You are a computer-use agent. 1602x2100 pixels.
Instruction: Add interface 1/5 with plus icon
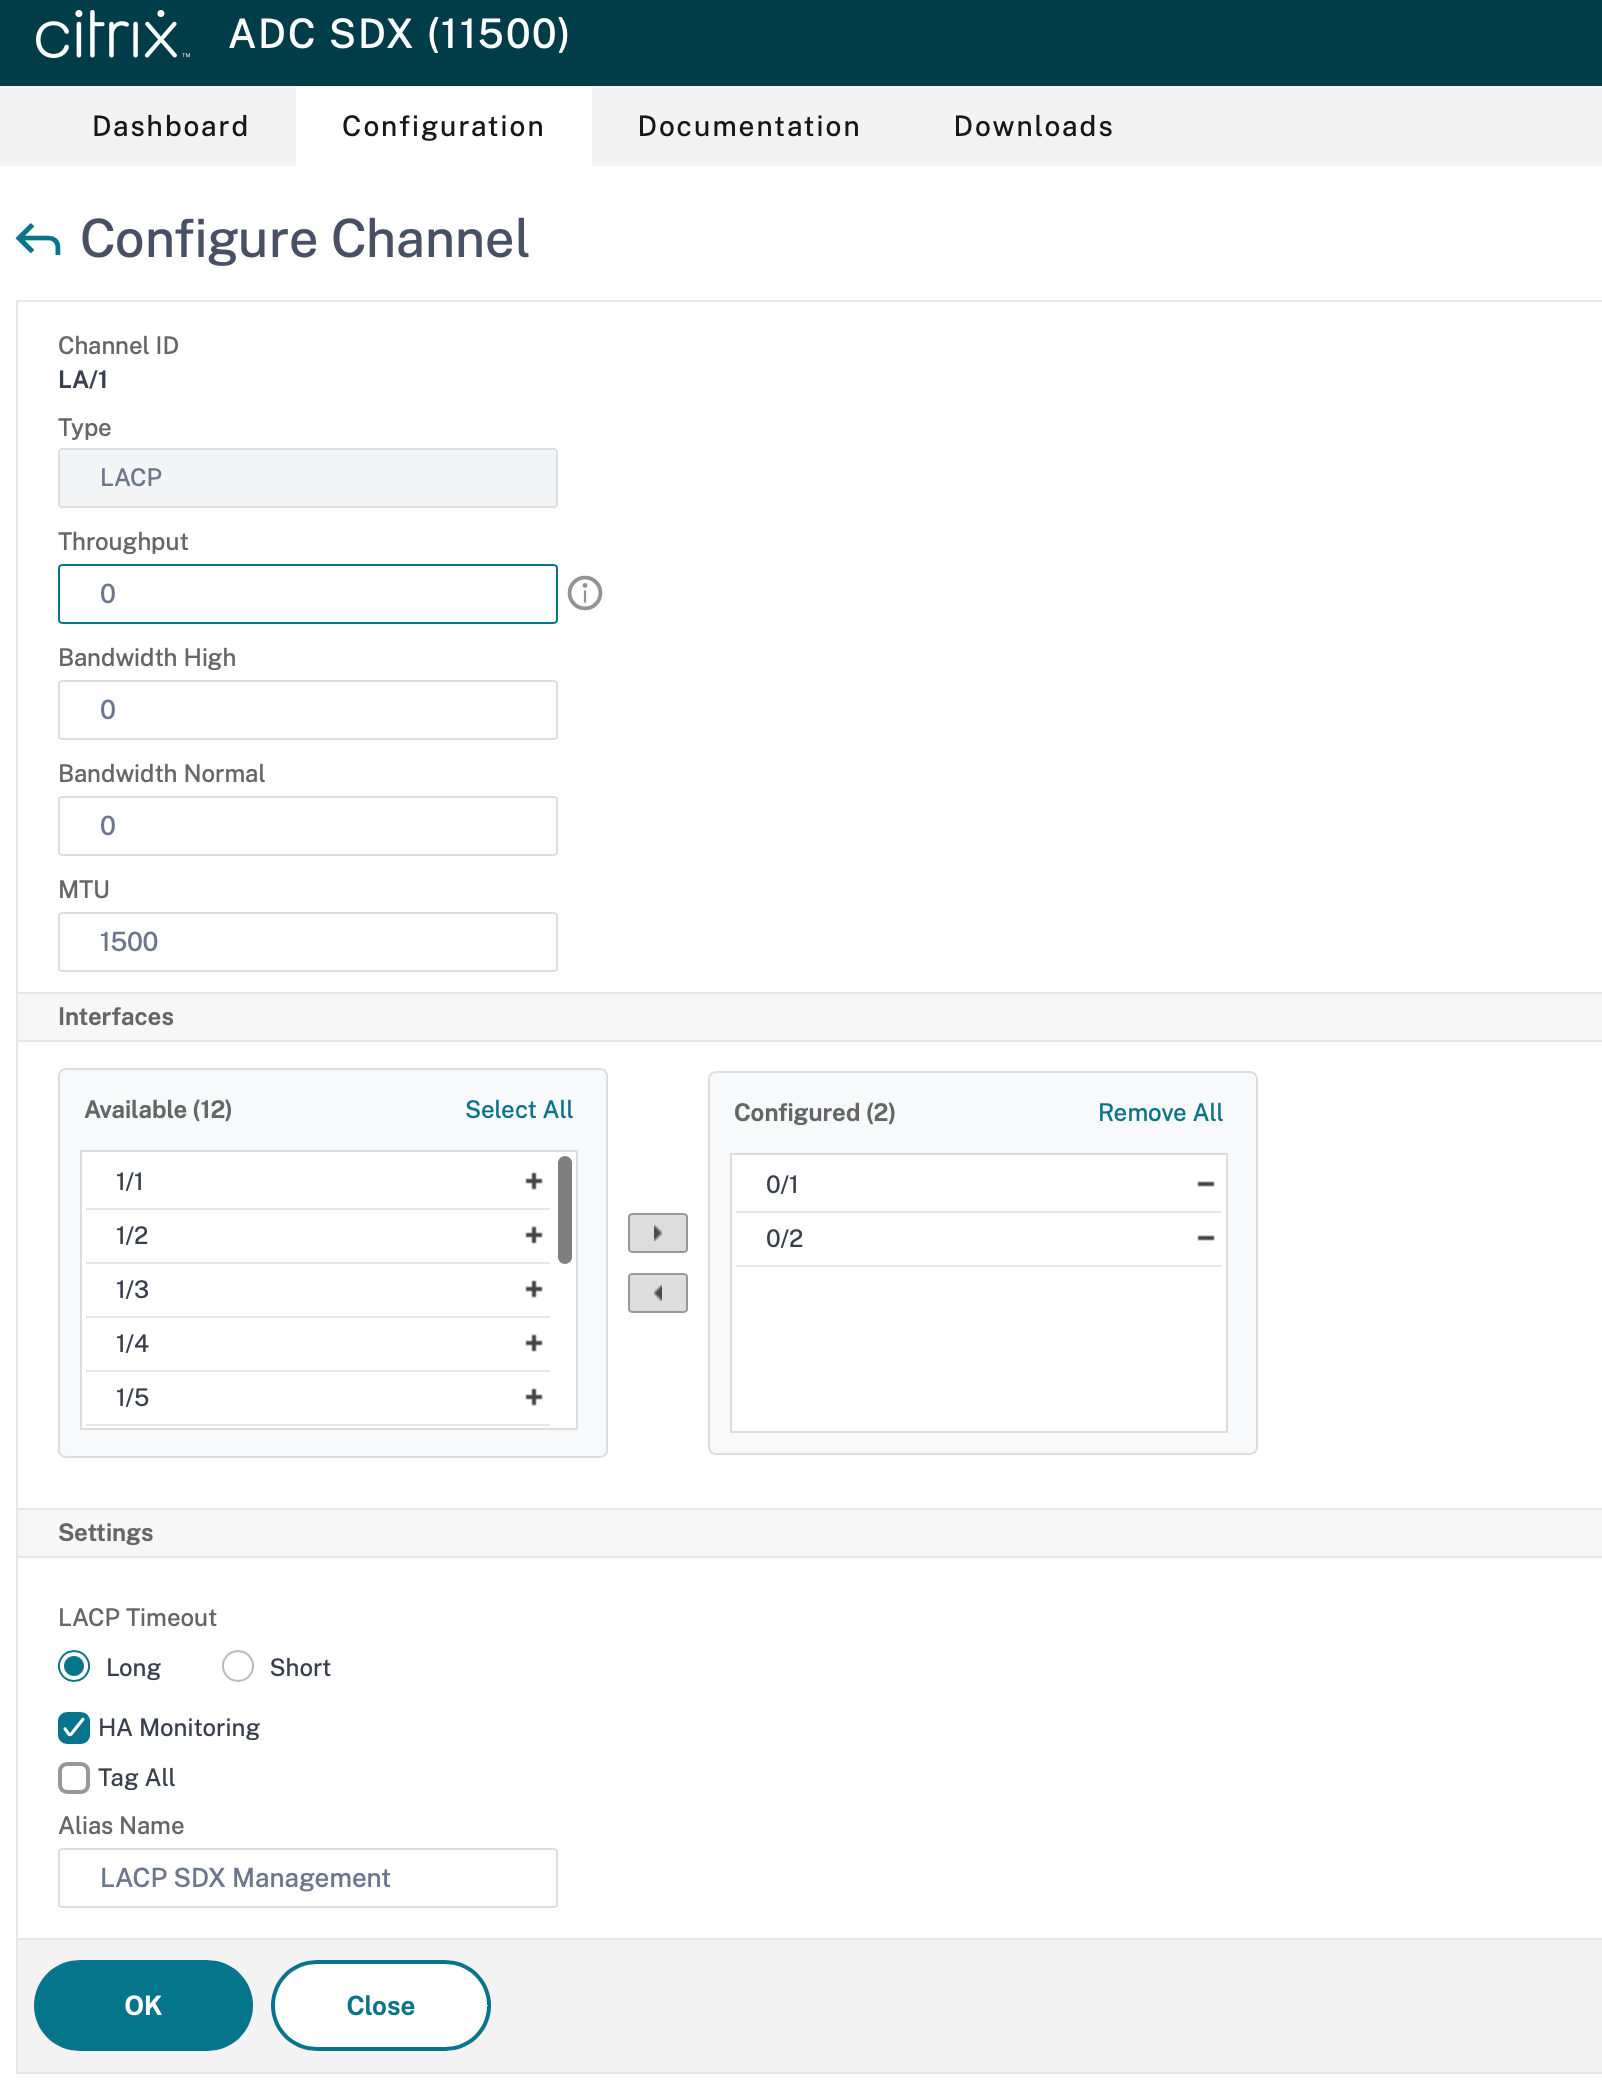(534, 1397)
